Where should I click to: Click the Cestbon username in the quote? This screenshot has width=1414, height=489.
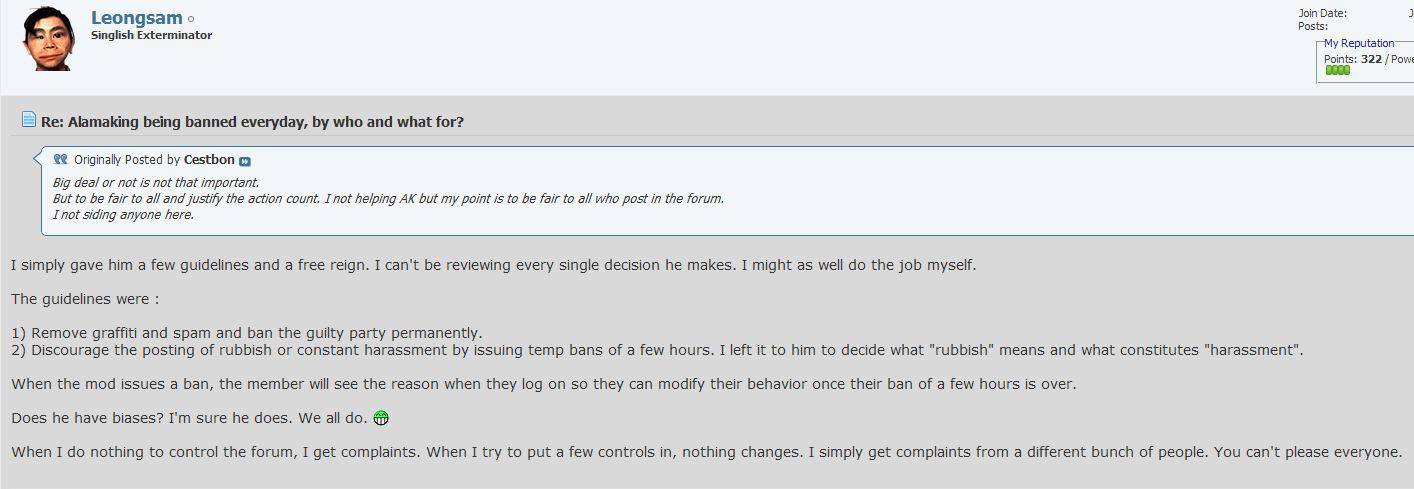click(209, 160)
